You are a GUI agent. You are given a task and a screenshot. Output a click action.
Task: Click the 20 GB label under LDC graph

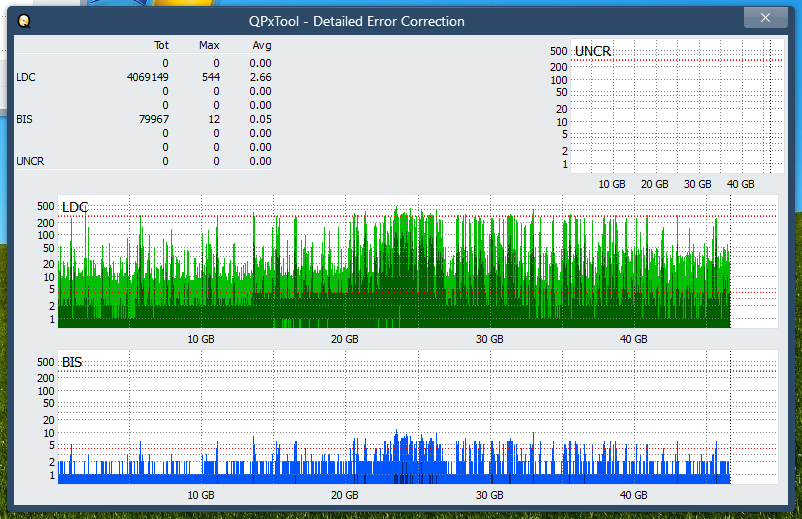pos(344,339)
